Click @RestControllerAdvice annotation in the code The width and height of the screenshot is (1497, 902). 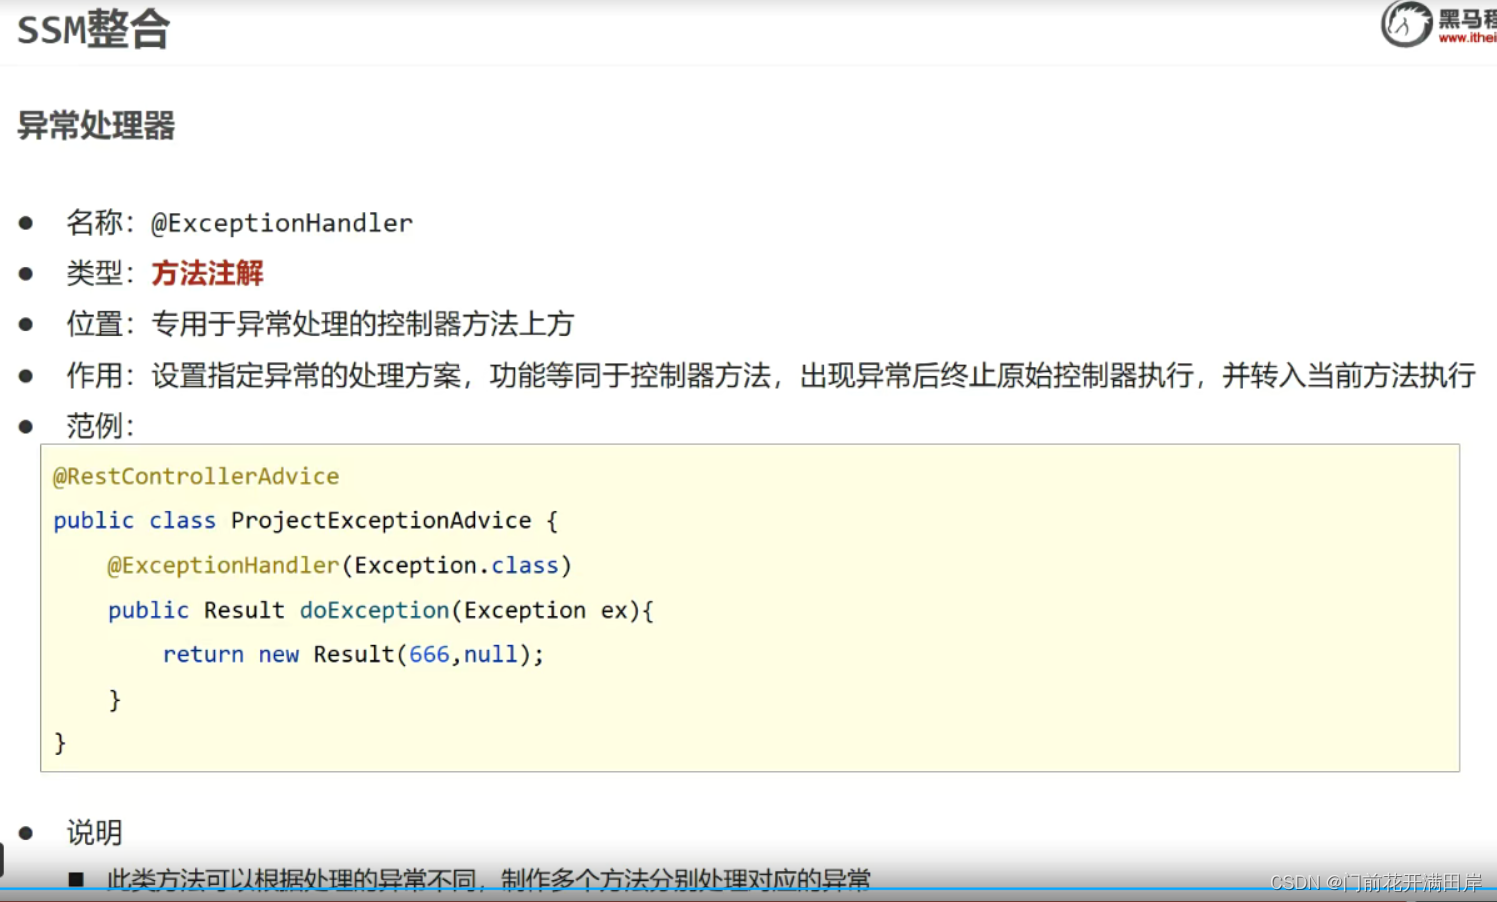[x=196, y=476]
